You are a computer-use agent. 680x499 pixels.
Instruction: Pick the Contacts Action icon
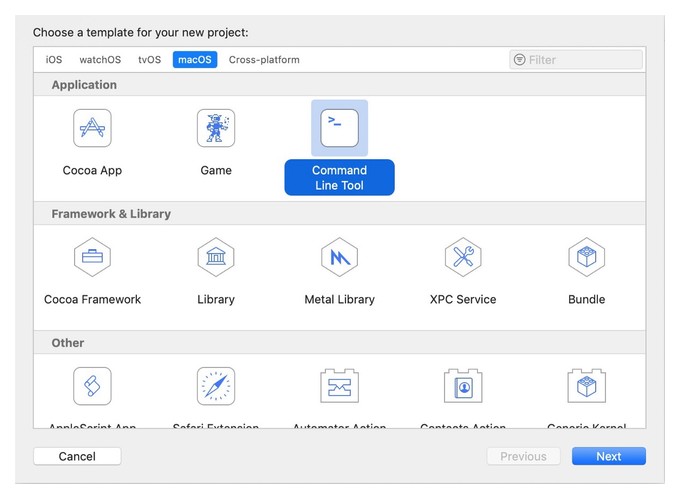(463, 386)
